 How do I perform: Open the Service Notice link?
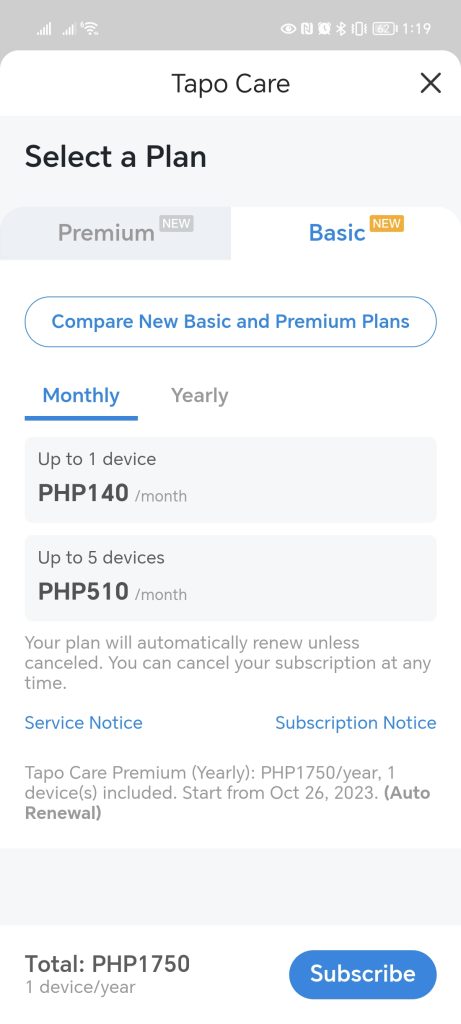(x=84, y=722)
